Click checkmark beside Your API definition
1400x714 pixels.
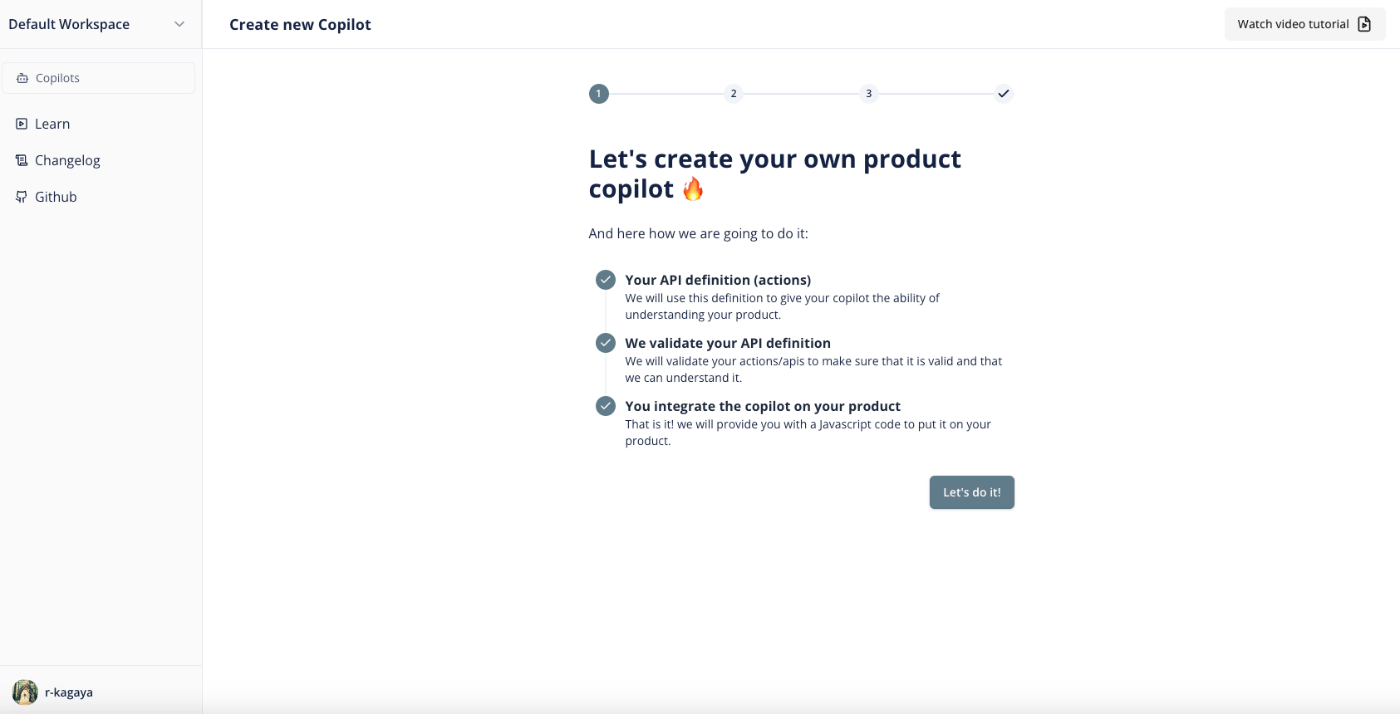coord(605,280)
